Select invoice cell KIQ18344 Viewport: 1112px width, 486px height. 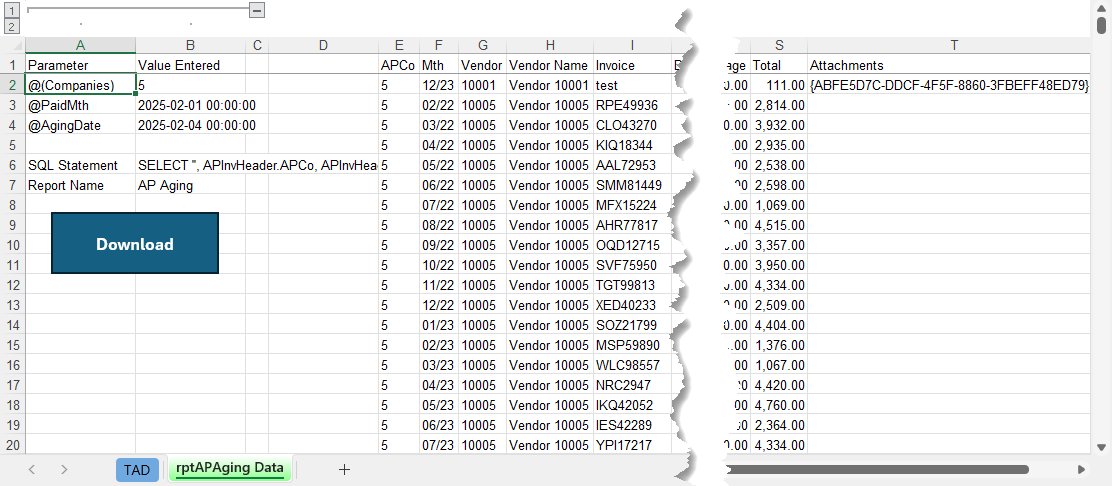coord(632,145)
